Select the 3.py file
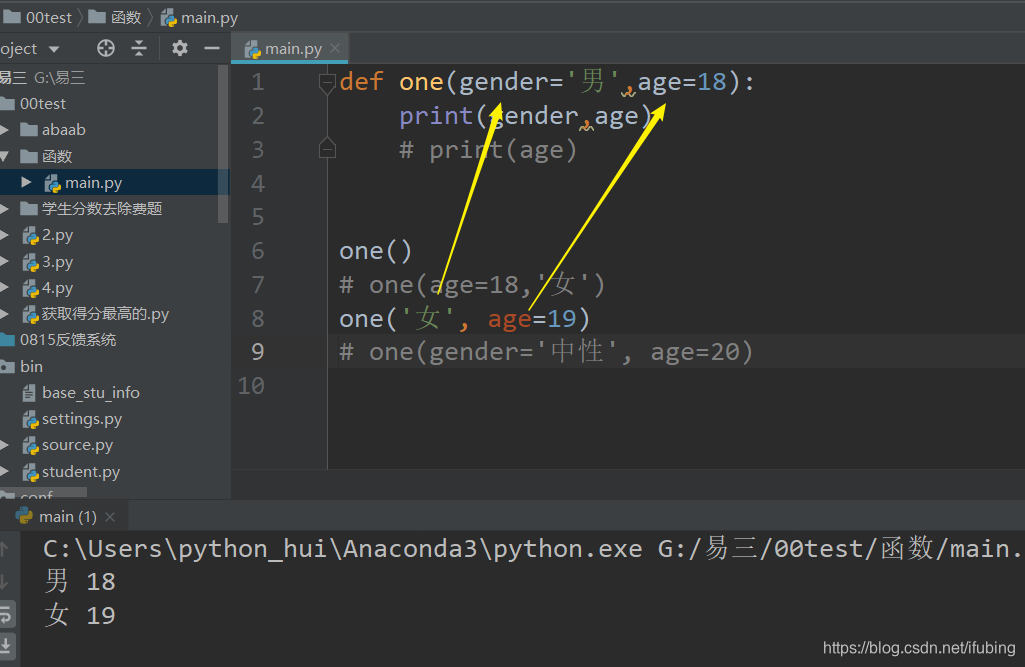This screenshot has width=1025, height=667. click(x=48, y=262)
